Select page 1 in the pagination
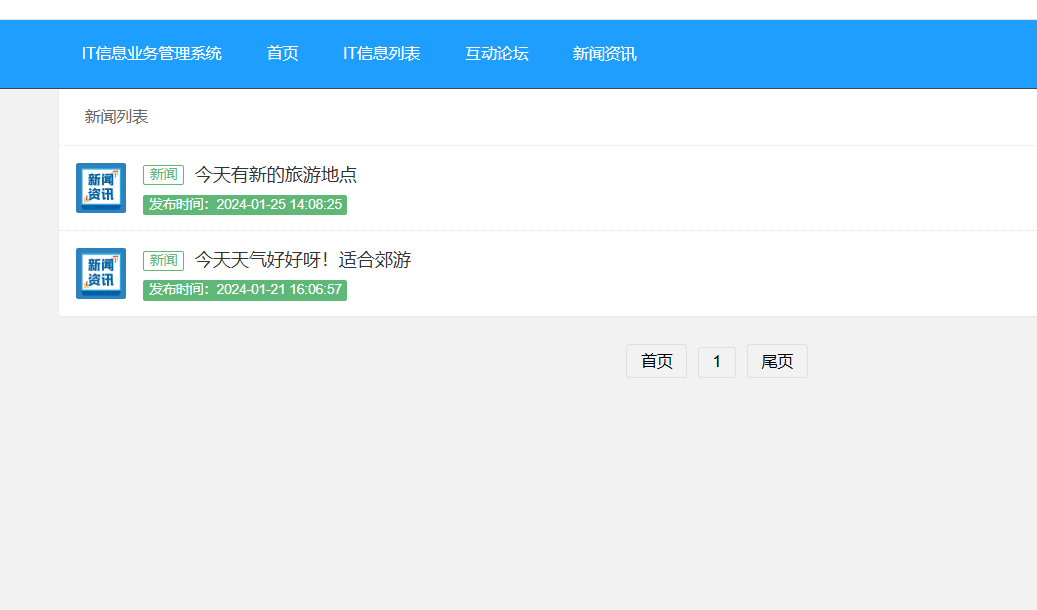The height and width of the screenshot is (610, 1037). [x=716, y=362]
